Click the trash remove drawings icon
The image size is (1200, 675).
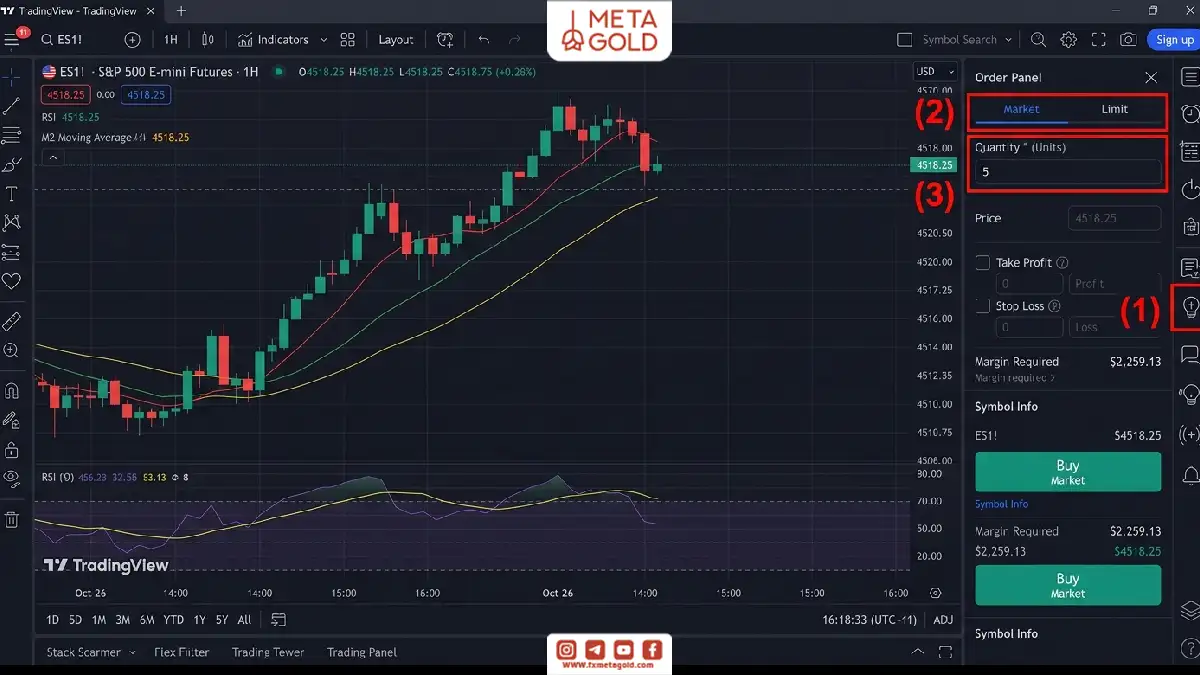pos(12,519)
